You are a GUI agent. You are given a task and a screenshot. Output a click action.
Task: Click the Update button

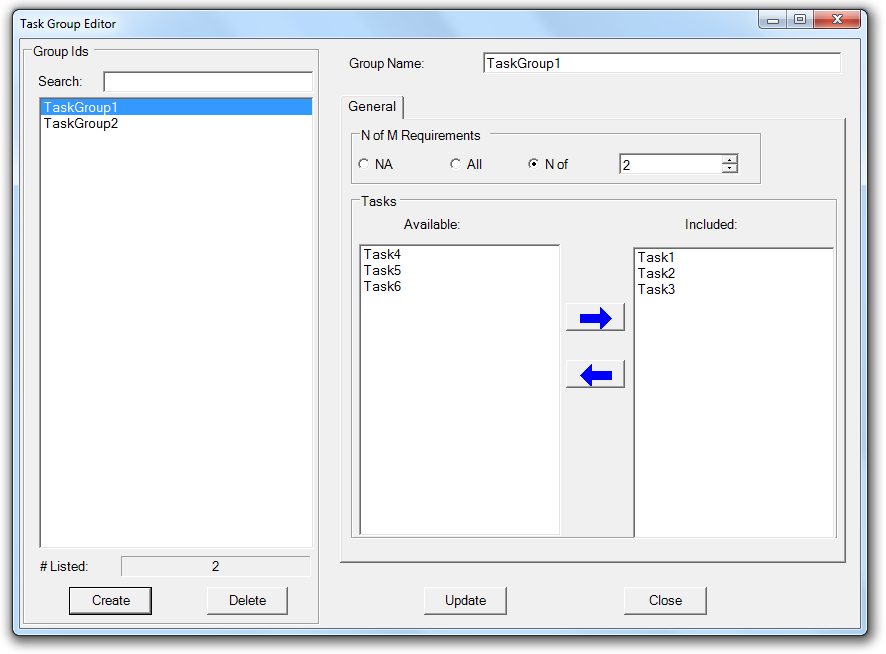point(465,600)
